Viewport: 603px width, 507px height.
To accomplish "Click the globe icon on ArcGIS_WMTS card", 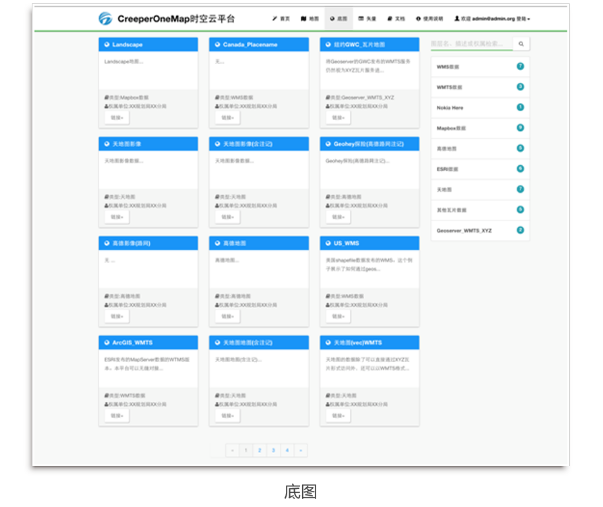I will point(106,342).
